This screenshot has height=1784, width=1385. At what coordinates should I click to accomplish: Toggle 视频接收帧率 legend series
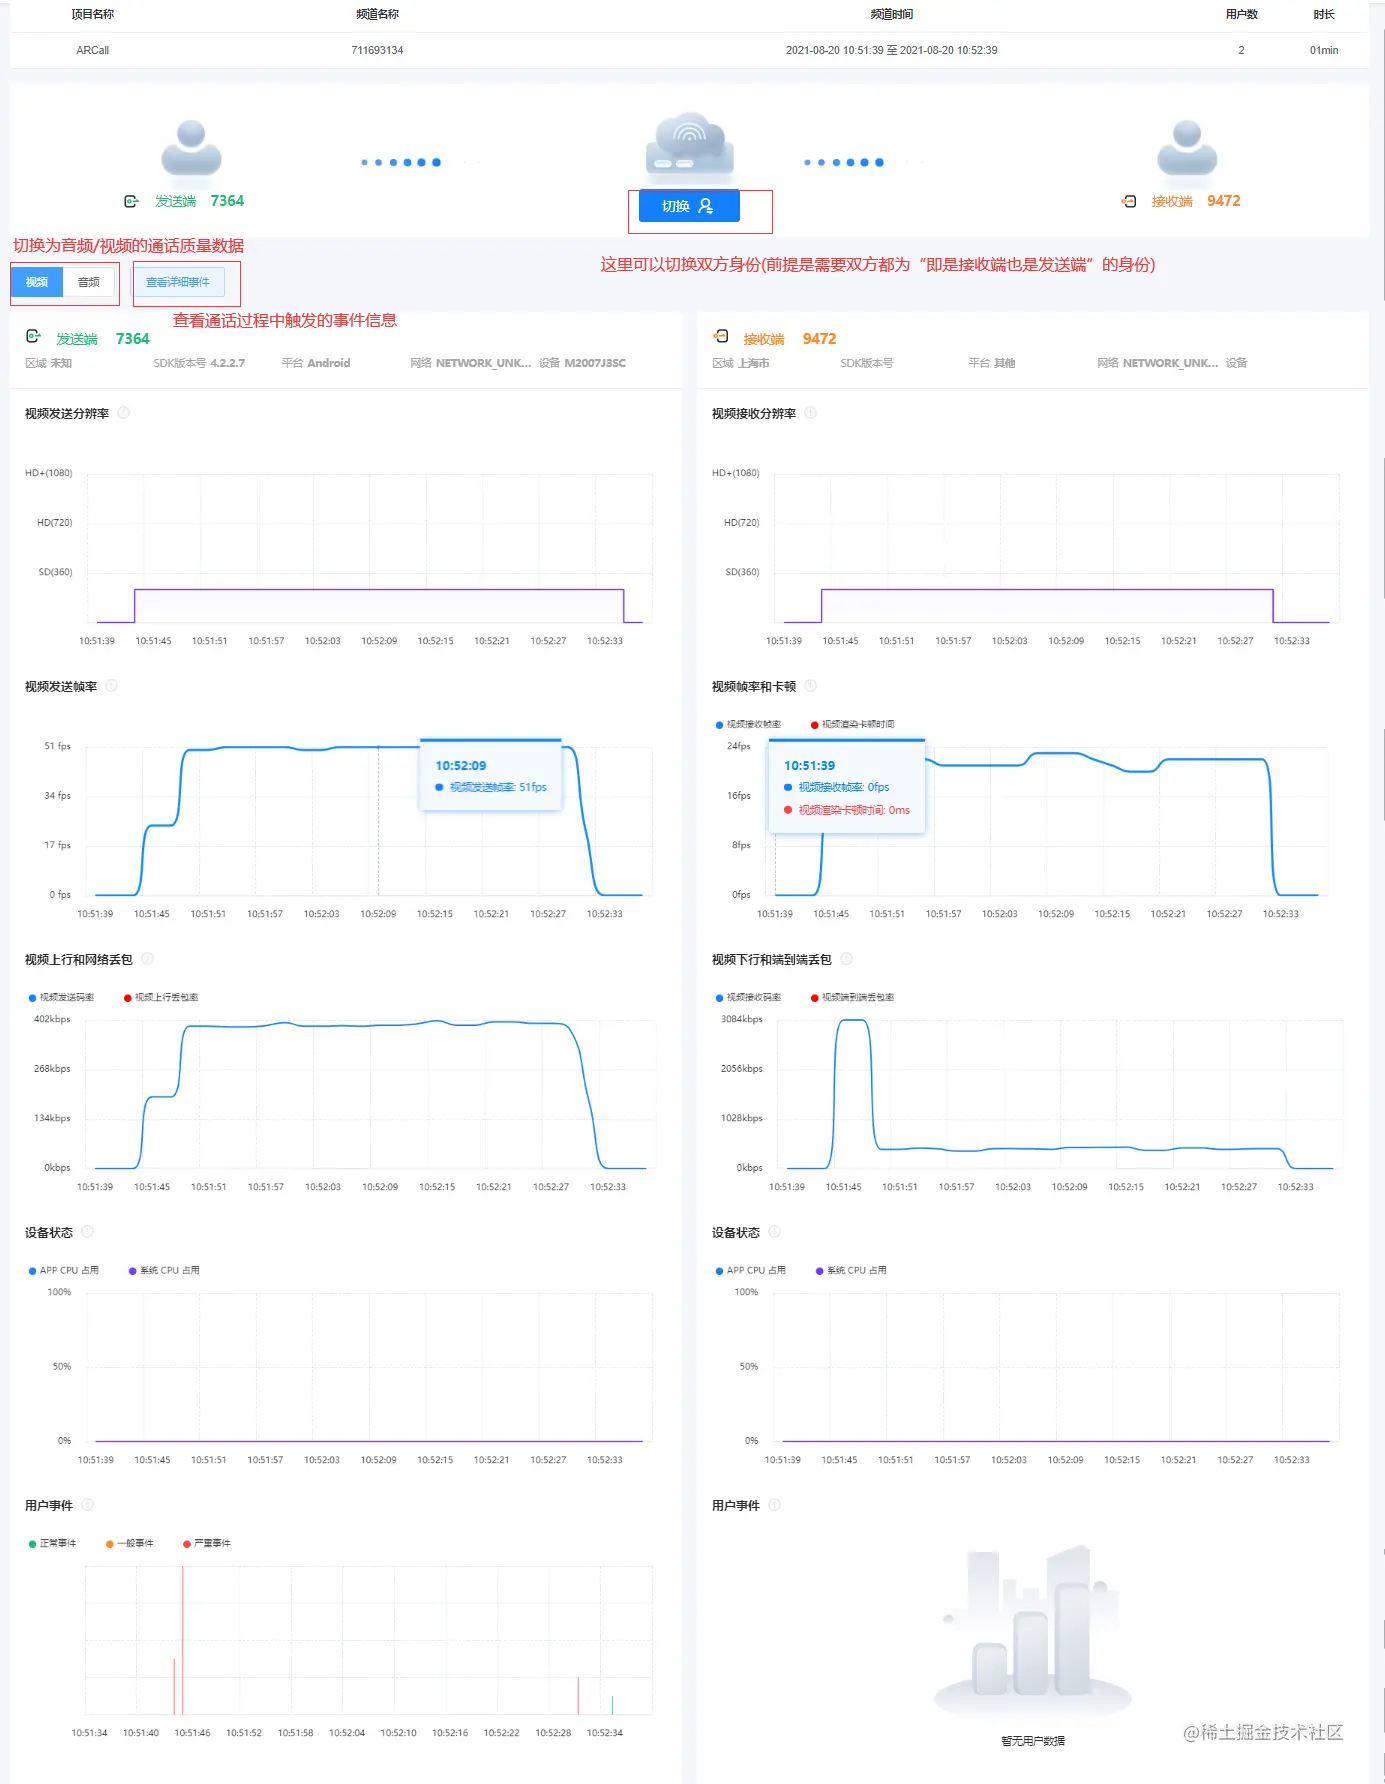(x=748, y=724)
